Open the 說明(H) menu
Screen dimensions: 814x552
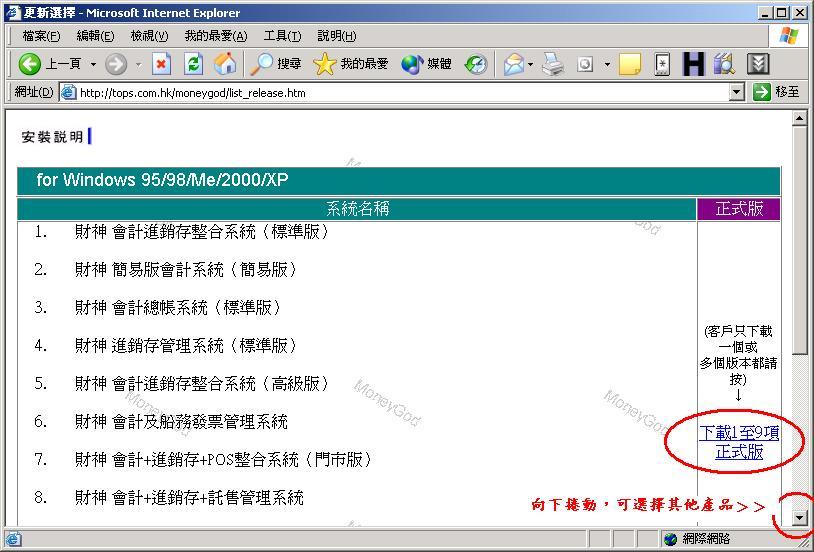(336, 36)
